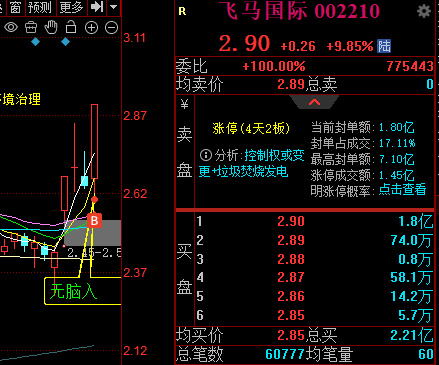Screen dimensions: 439x365
Task: Click the change percent +9.85%
Action: (x=350, y=46)
